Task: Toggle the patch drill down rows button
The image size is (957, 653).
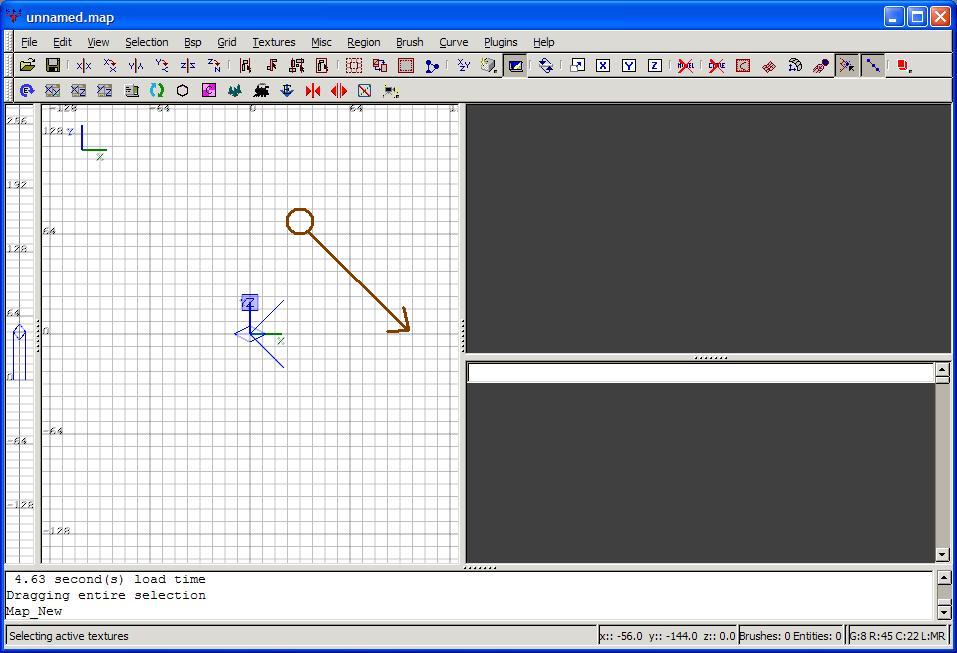Action: [873, 65]
